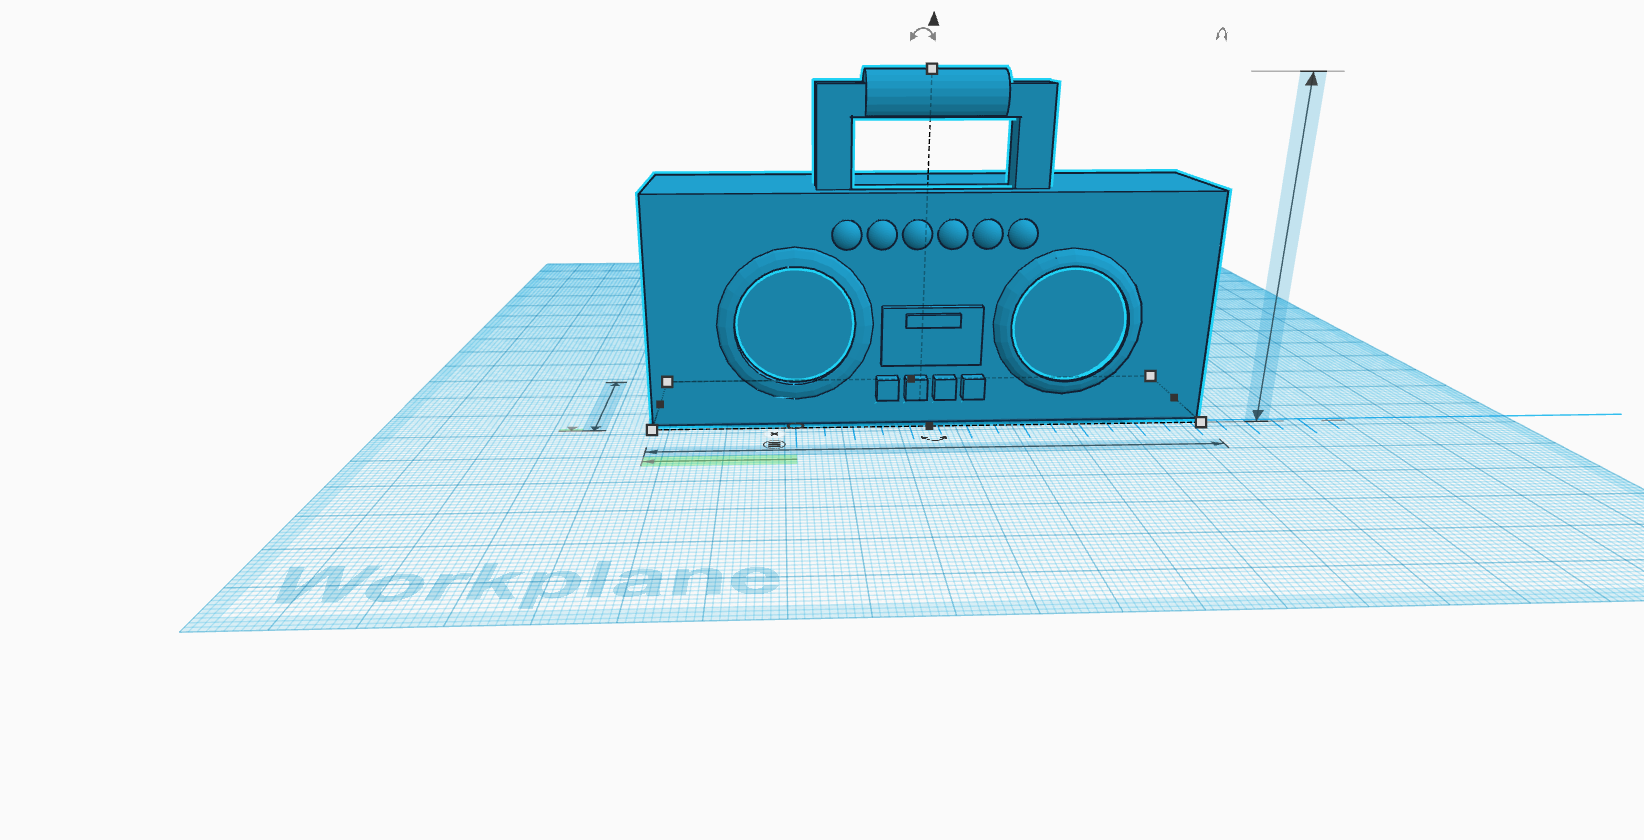Click the black midpoint handle on the front bottom edge

tap(929, 426)
